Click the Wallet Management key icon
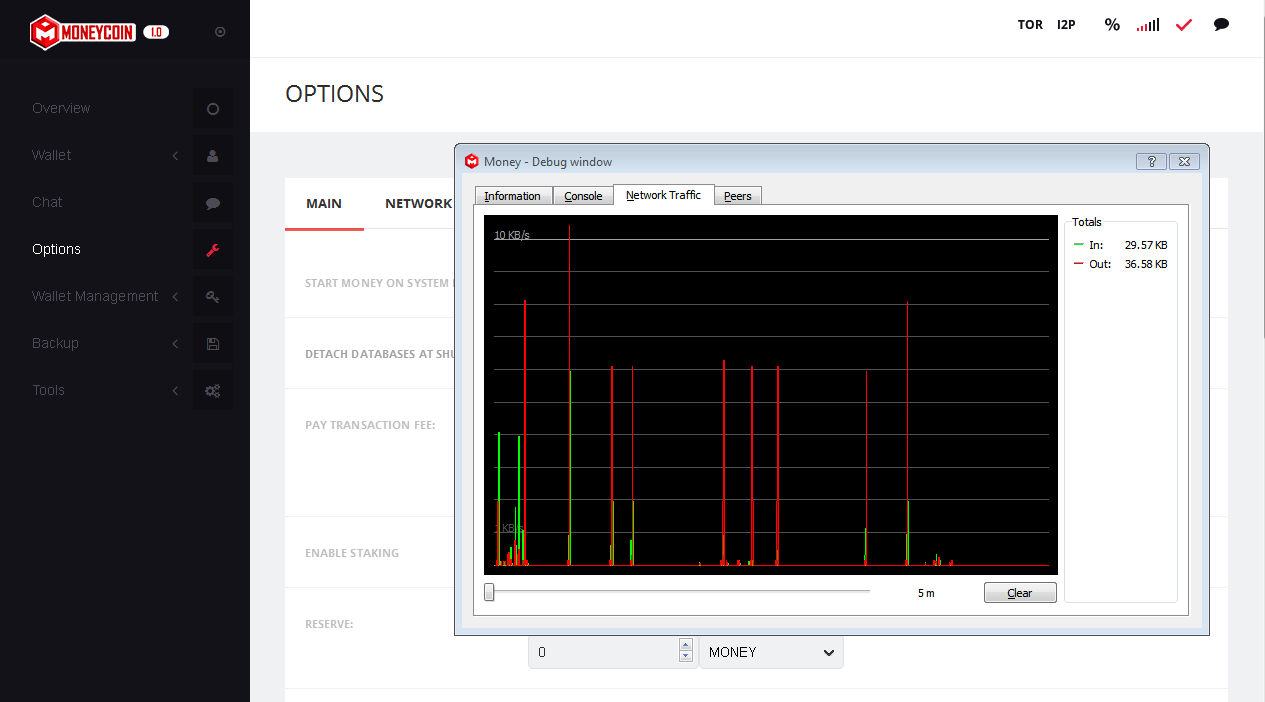 click(x=213, y=297)
